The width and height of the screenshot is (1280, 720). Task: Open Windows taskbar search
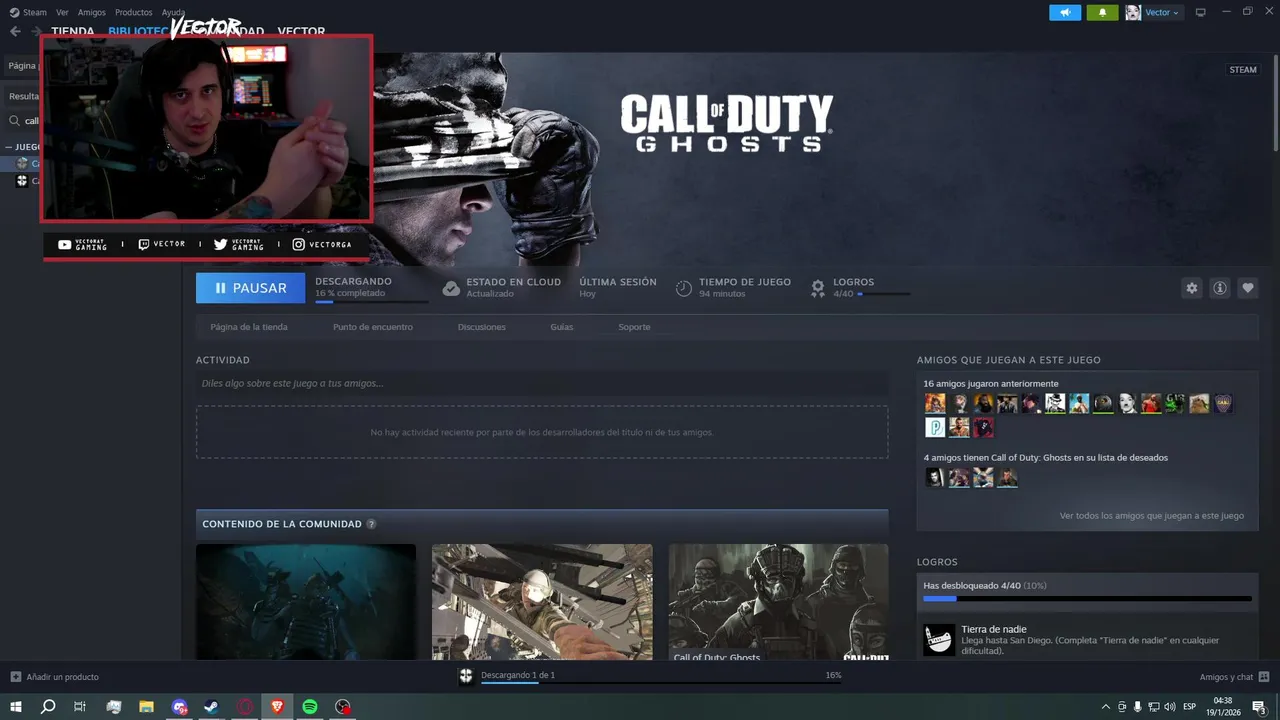pyautogui.click(x=48, y=707)
